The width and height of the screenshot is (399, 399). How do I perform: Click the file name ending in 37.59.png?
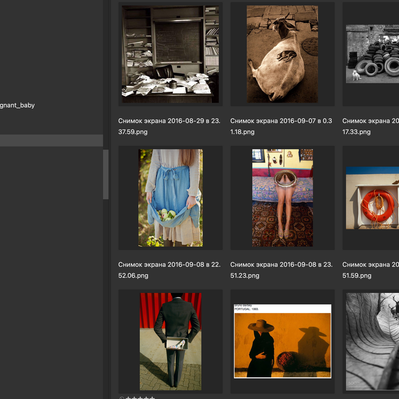[x=169, y=126]
